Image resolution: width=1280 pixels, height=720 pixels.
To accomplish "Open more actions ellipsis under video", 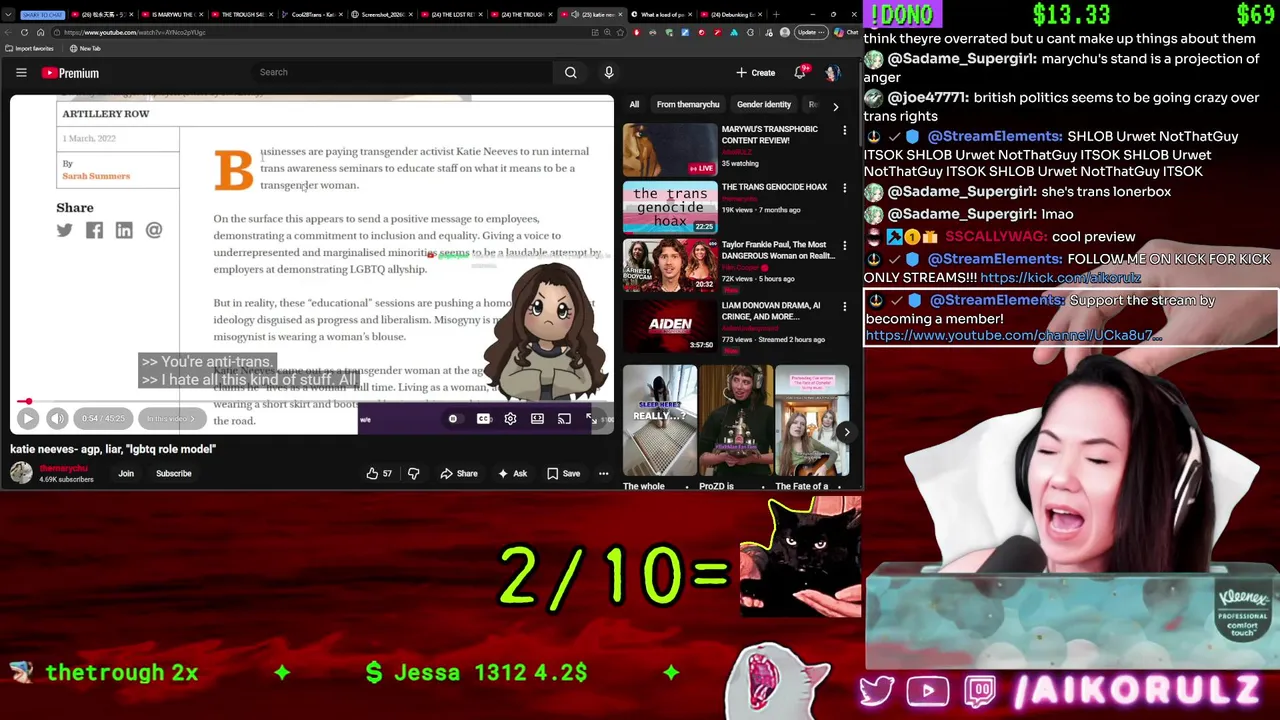I will 603,473.
